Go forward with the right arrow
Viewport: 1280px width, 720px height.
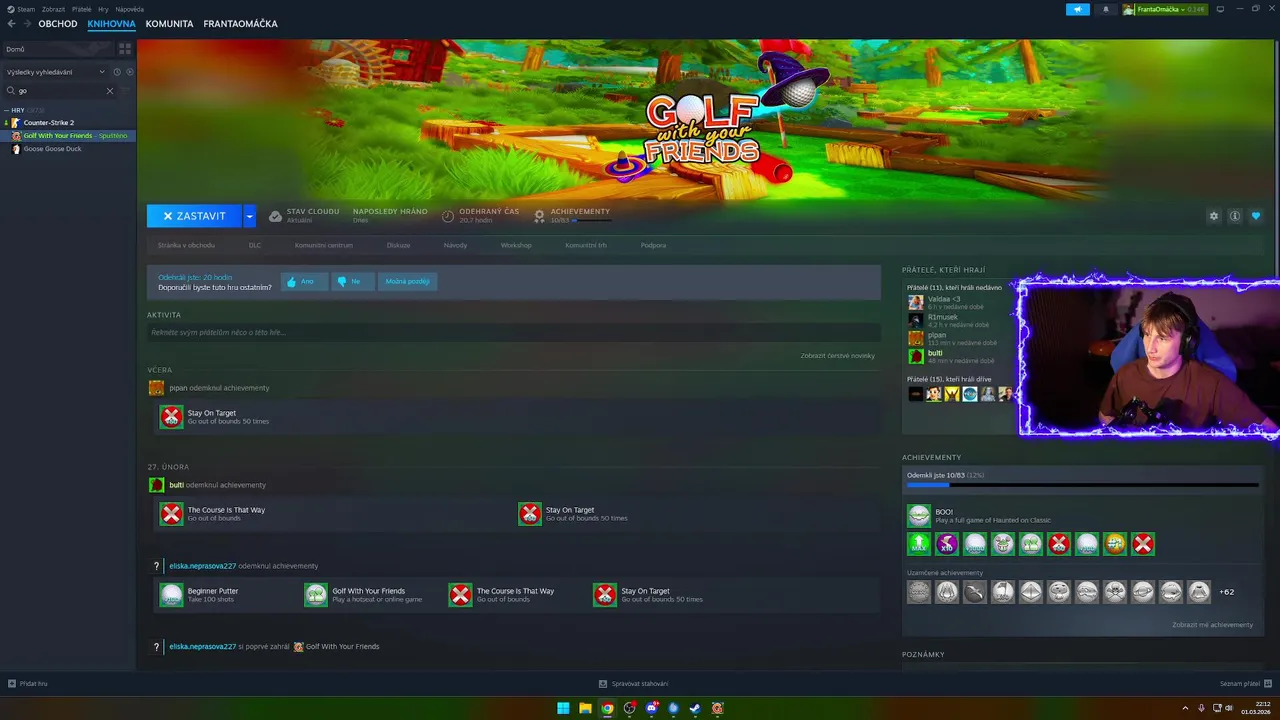pos(27,24)
